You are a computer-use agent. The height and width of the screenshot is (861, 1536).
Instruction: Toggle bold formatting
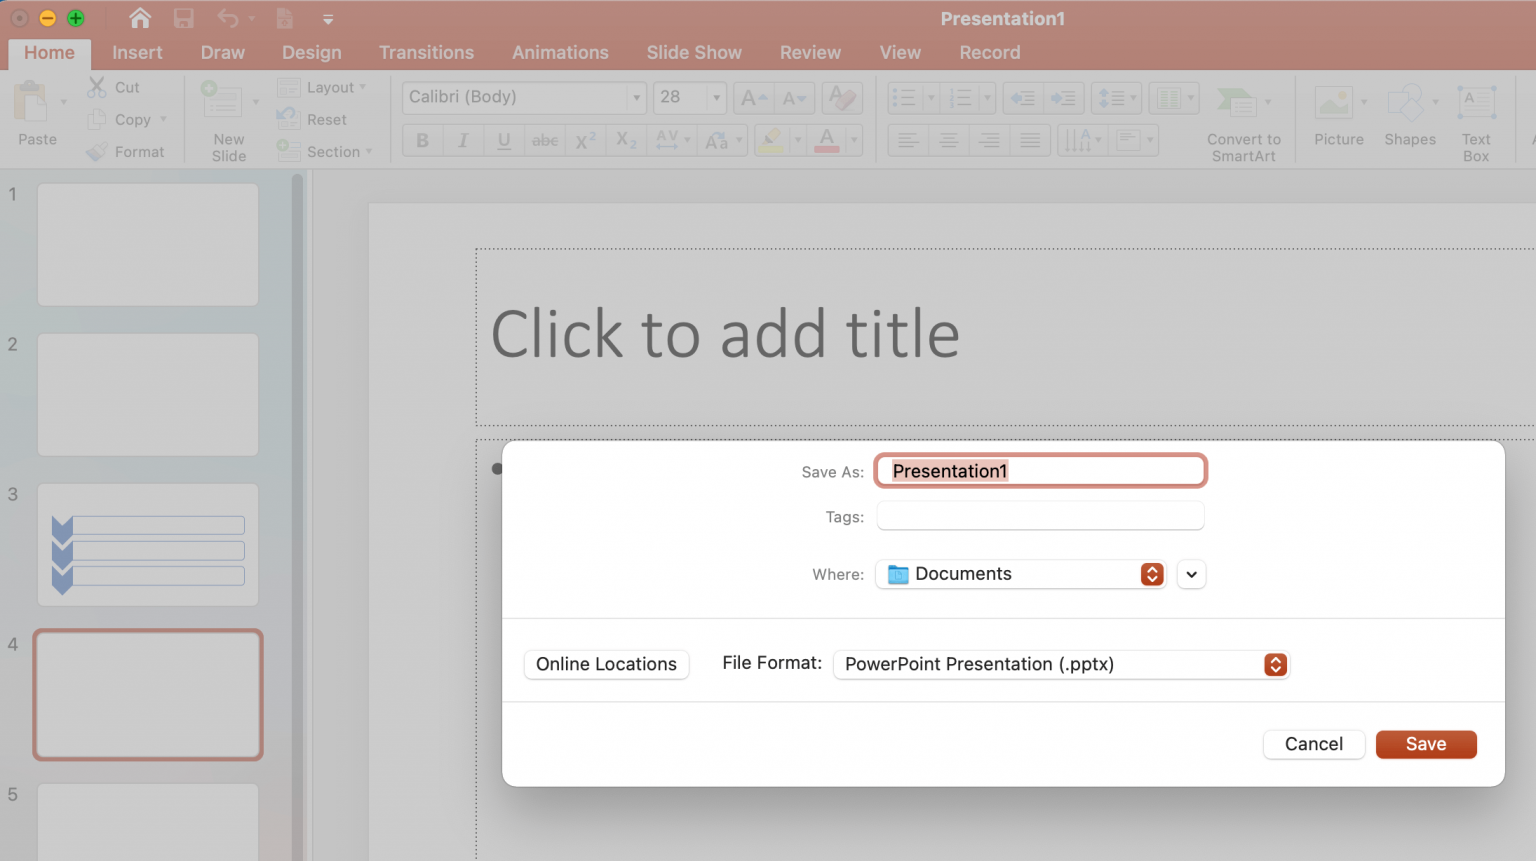pyautogui.click(x=421, y=139)
